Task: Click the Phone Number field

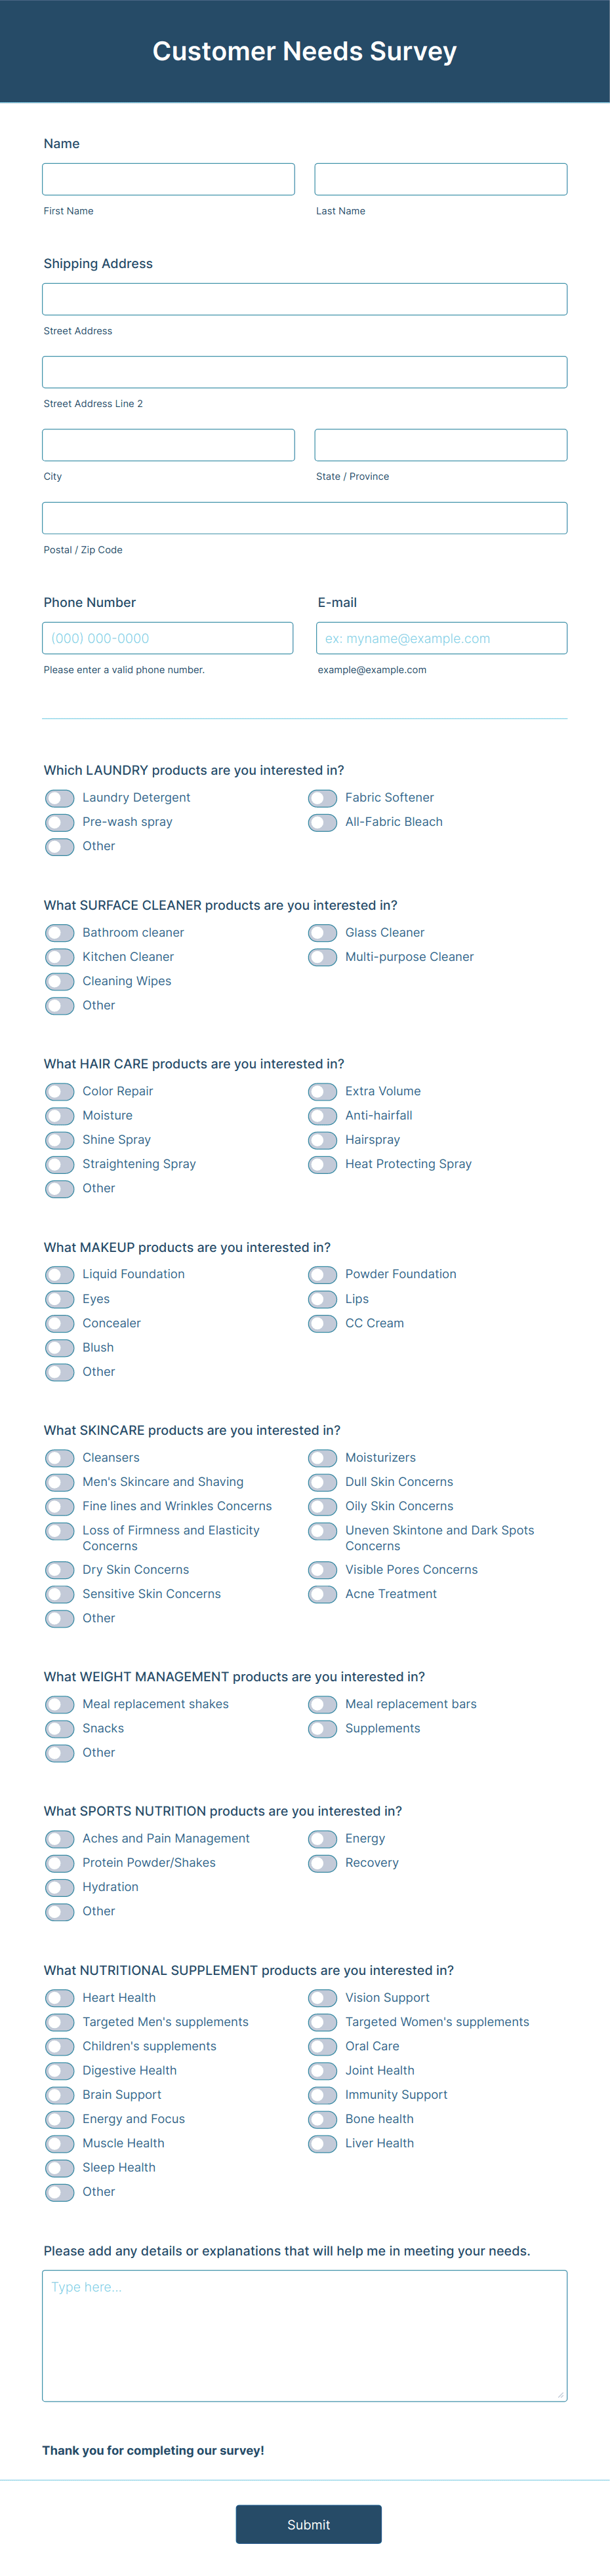Action: pyautogui.click(x=167, y=637)
